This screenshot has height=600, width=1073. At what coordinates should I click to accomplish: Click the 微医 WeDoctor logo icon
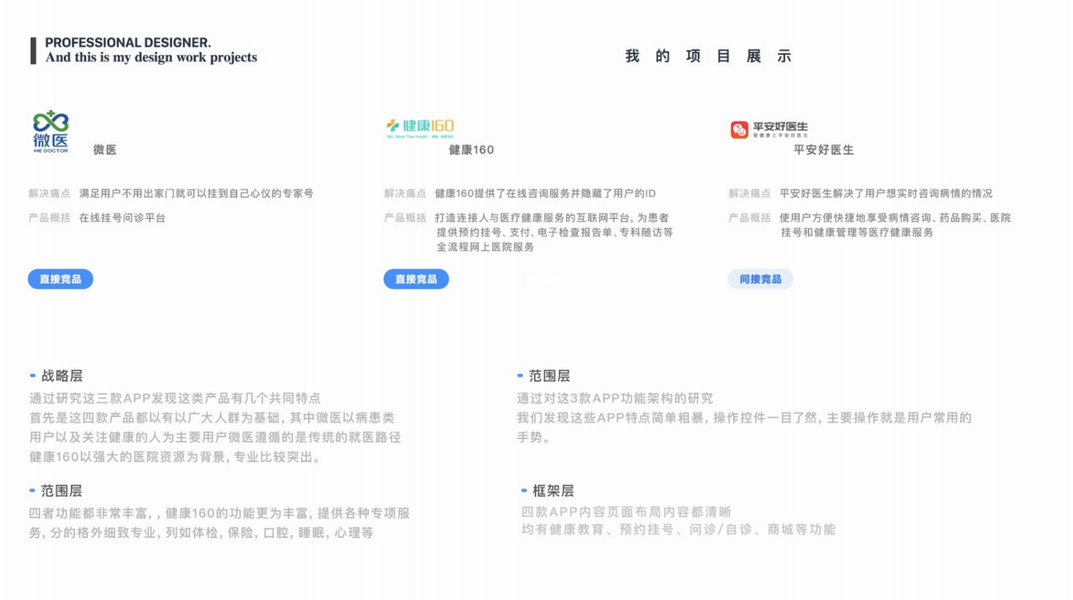51,131
